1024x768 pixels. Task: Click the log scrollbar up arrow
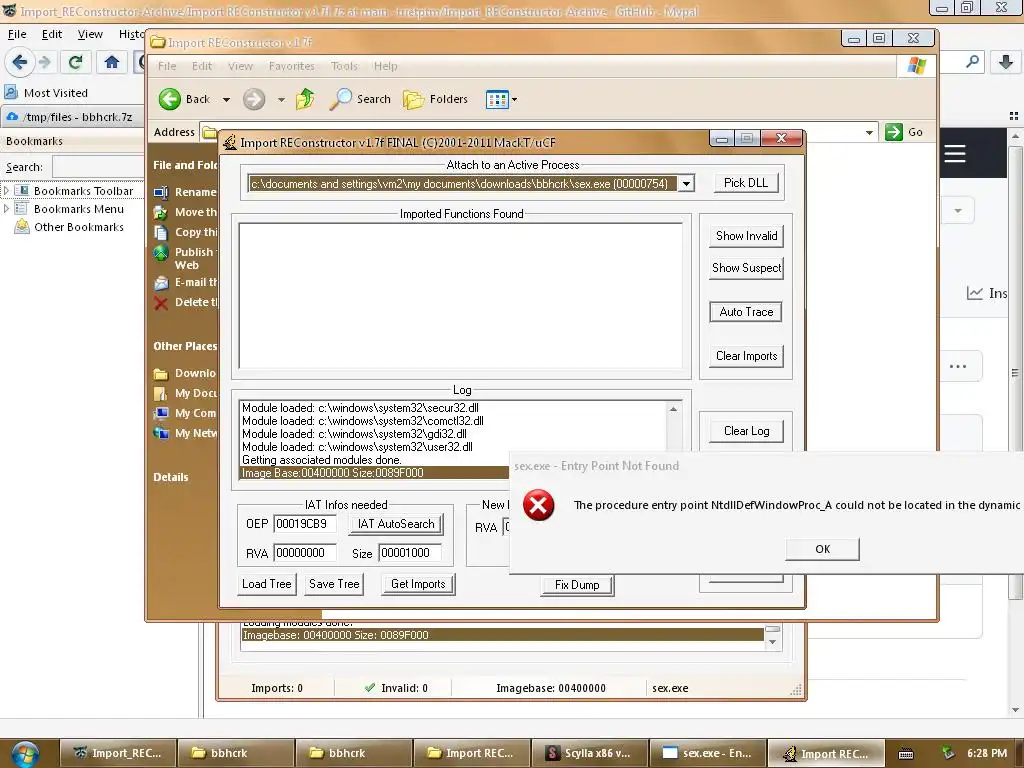673,409
